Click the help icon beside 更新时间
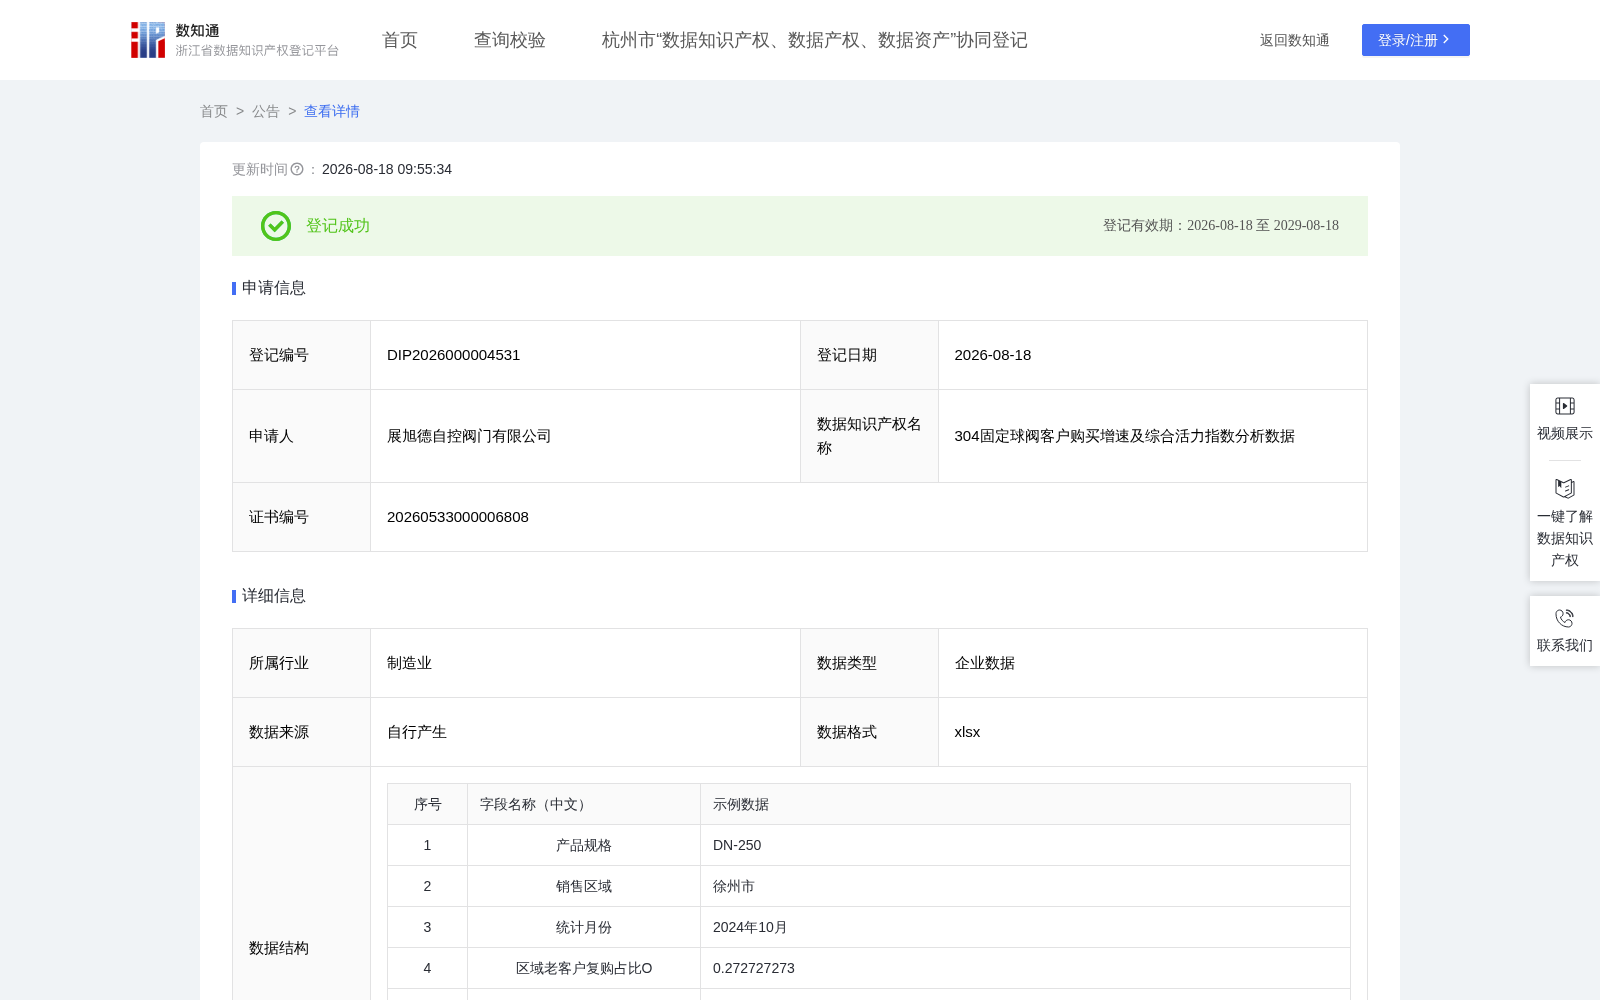 click(297, 170)
